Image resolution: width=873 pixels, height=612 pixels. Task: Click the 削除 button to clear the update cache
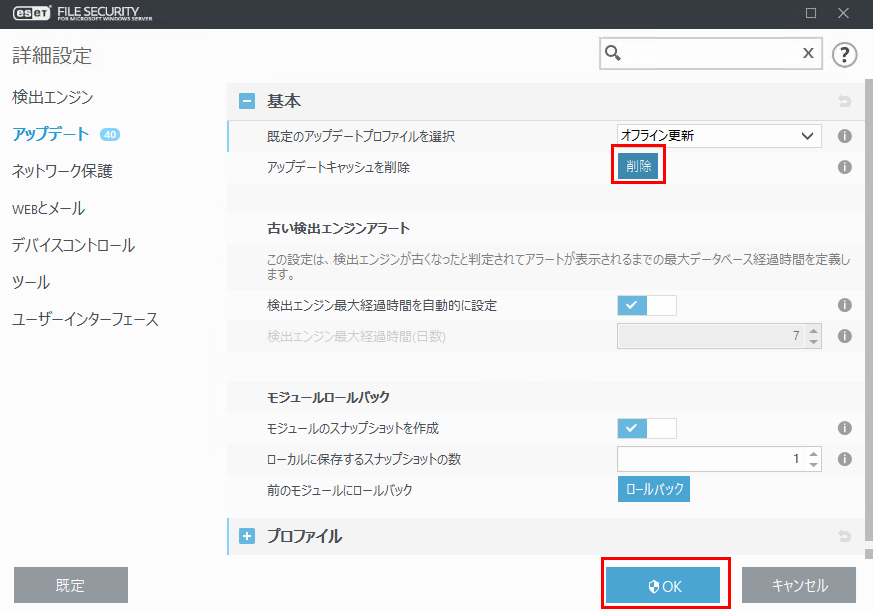(638, 167)
